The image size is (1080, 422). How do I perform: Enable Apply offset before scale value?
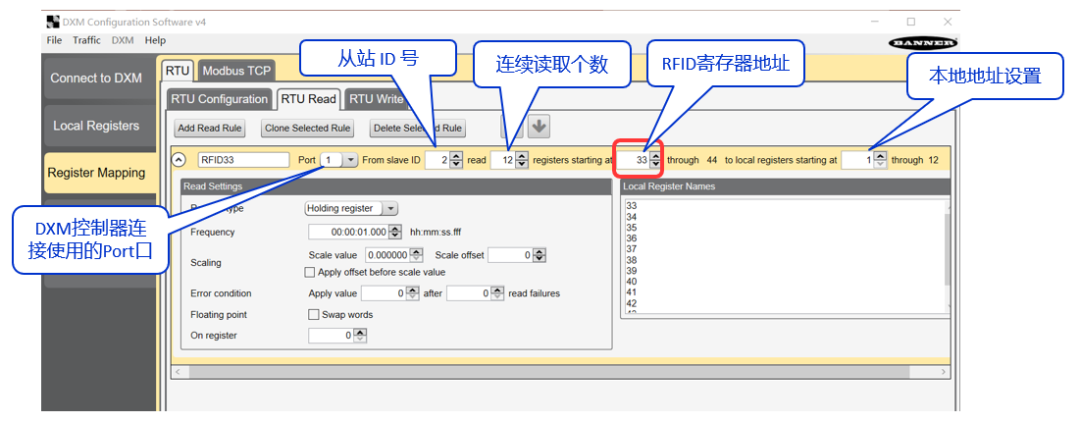point(309,272)
